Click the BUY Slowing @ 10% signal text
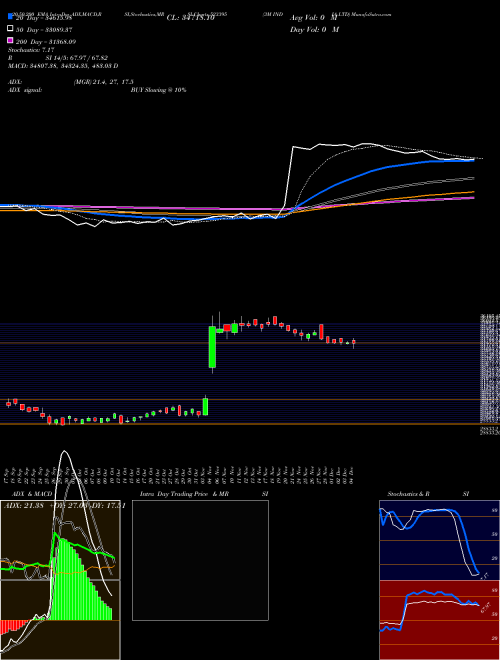This screenshot has height=660, width=500. 158,90
